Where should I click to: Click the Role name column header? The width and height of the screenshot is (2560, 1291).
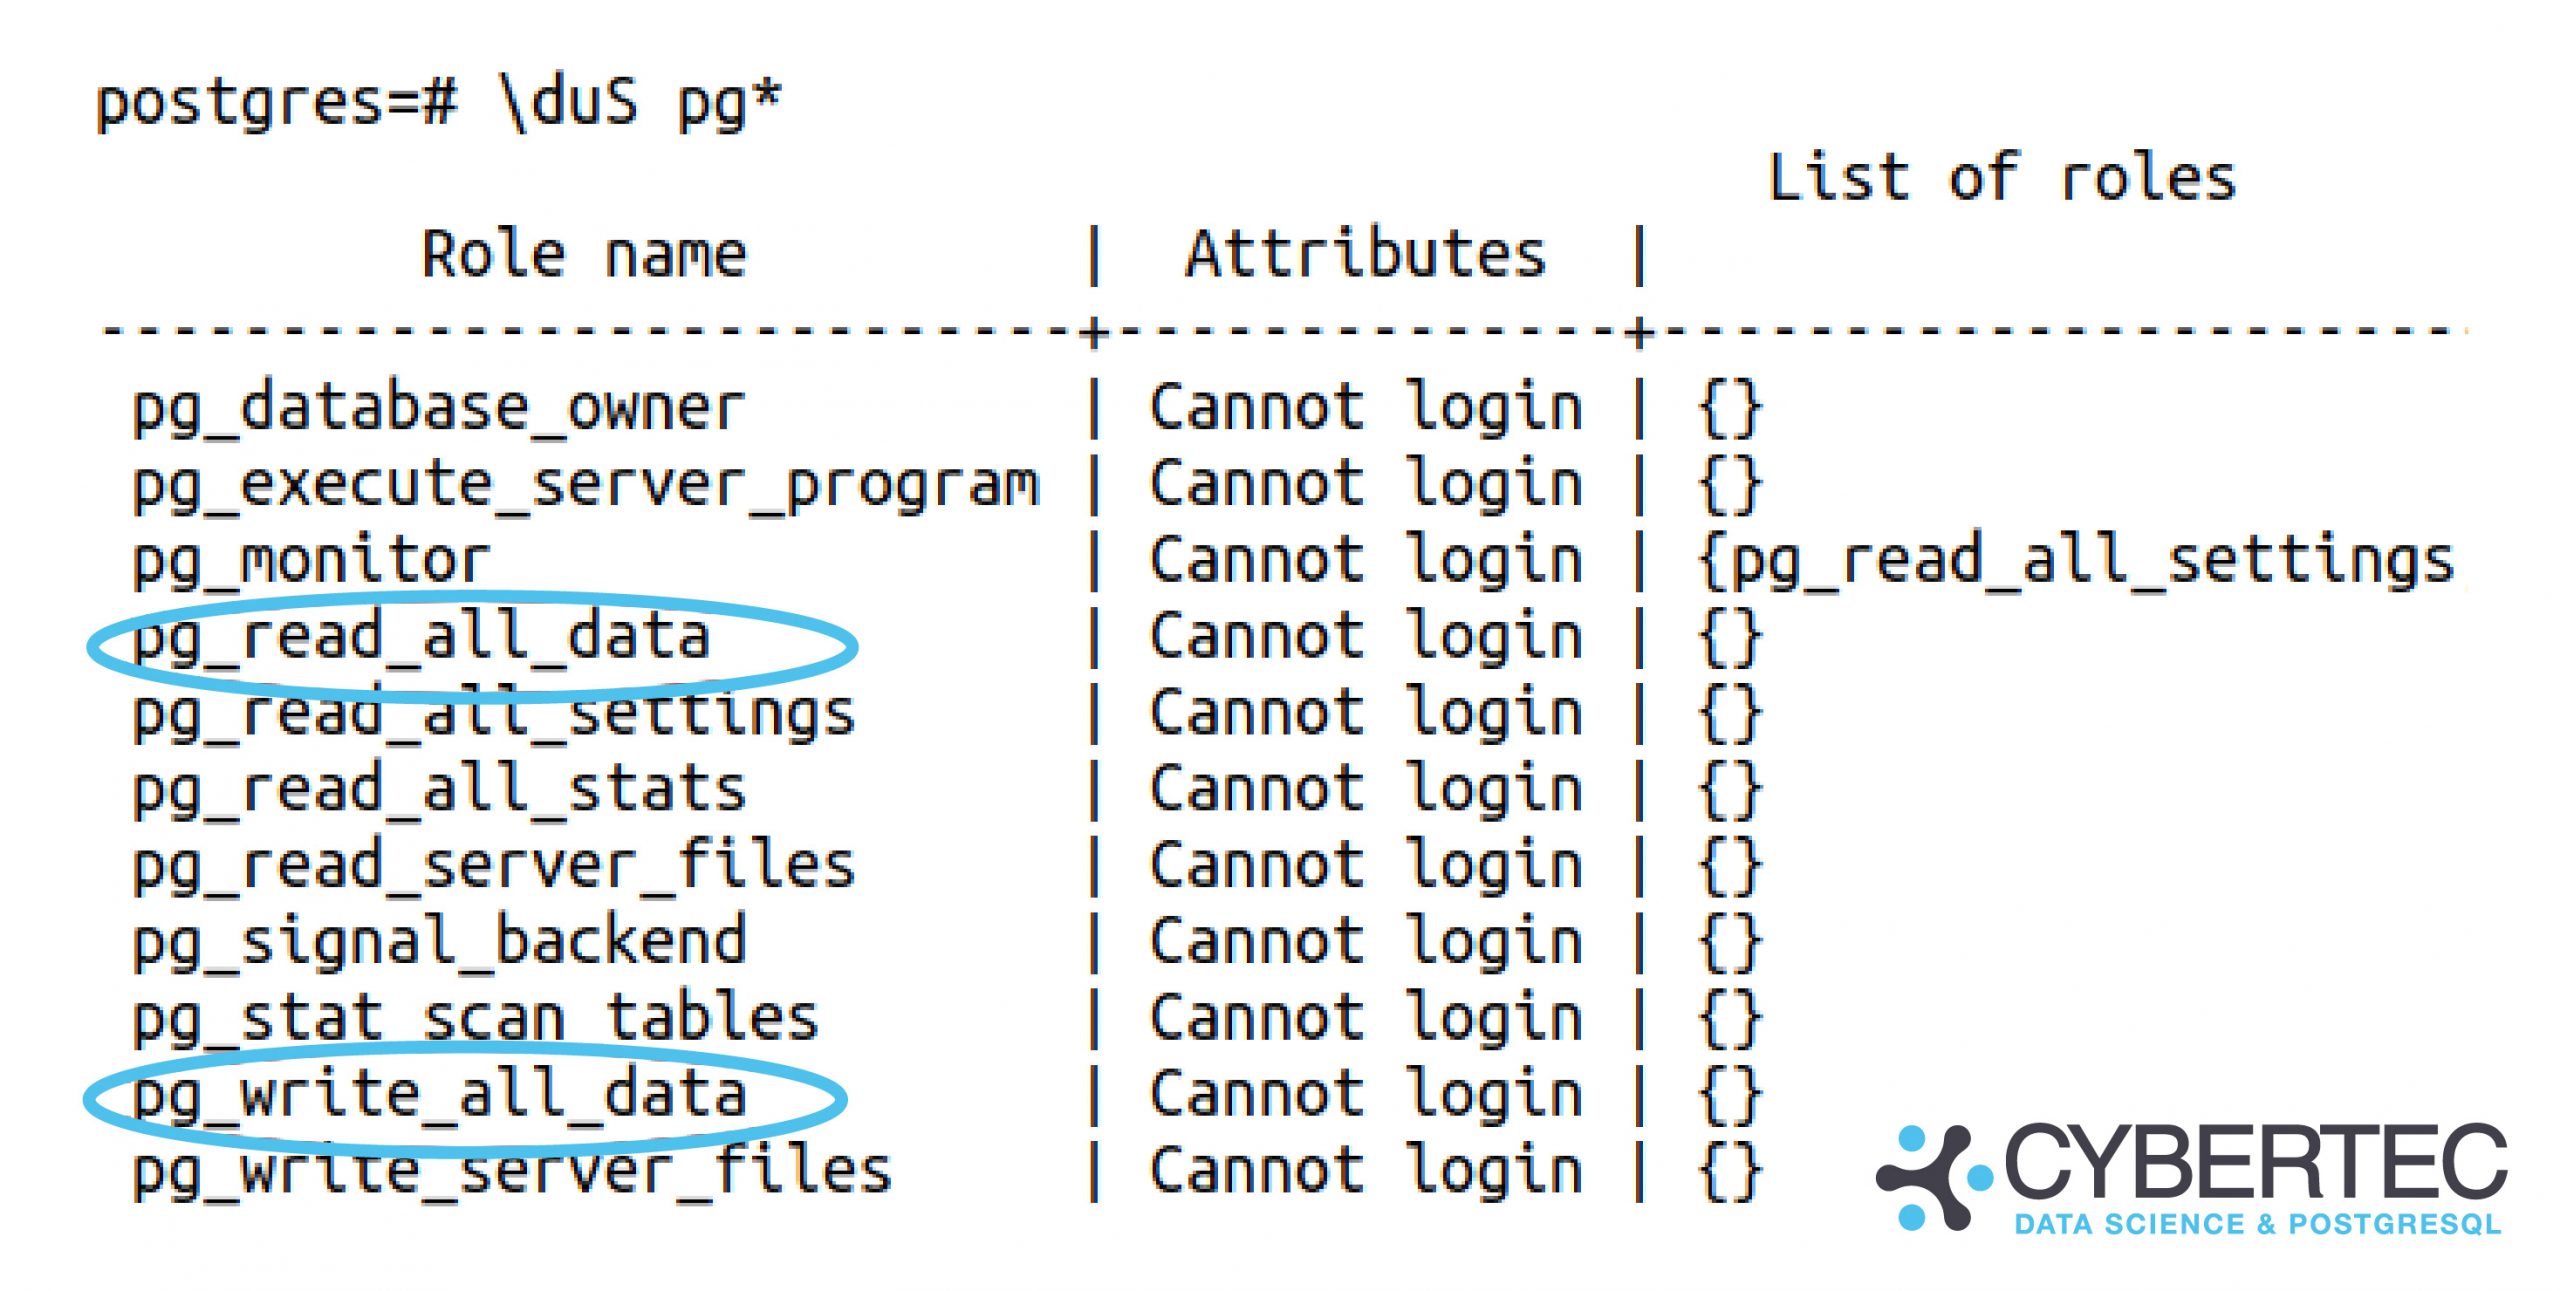tap(584, 255)
